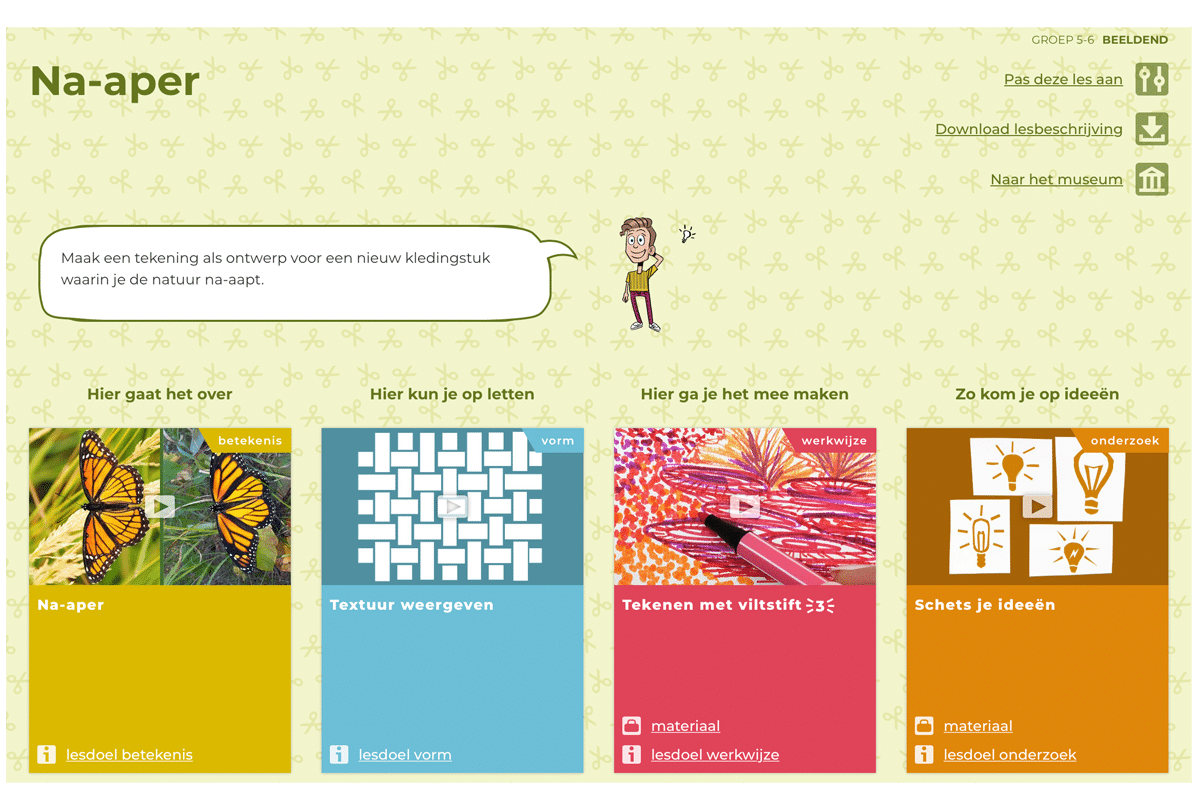Image resolution: width=1200 pixels, height=800 pixels.
Task: Play the Schets je ideeën video
Action: click(1037, 506)
